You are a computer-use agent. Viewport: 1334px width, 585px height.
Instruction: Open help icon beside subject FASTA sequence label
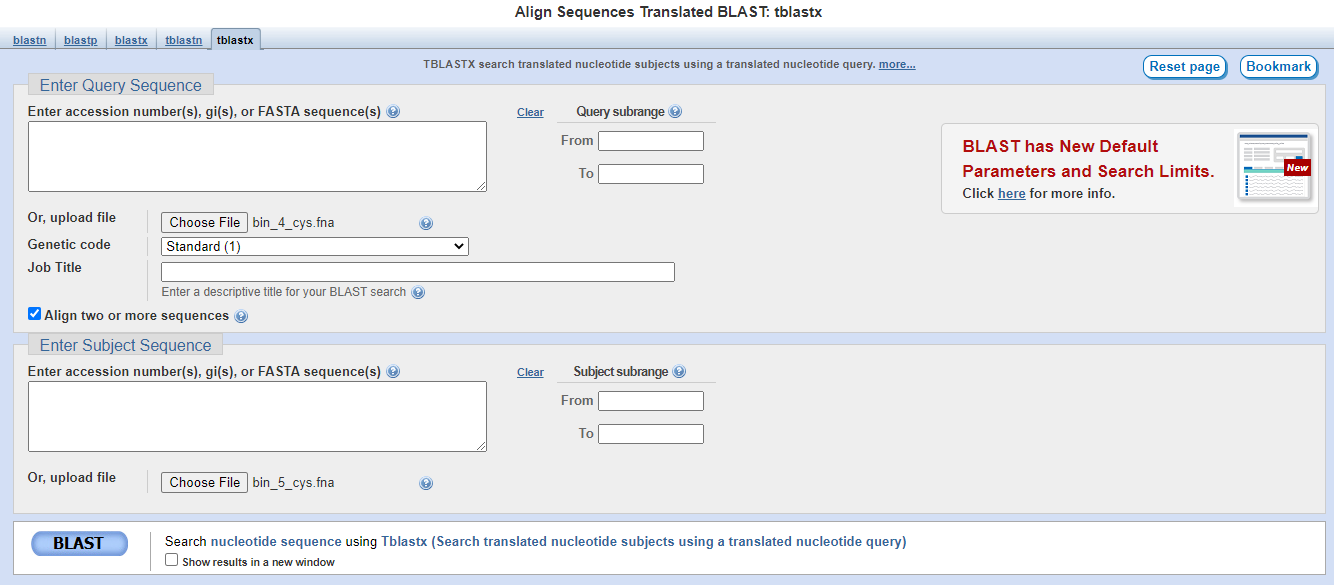coord(393,372)
